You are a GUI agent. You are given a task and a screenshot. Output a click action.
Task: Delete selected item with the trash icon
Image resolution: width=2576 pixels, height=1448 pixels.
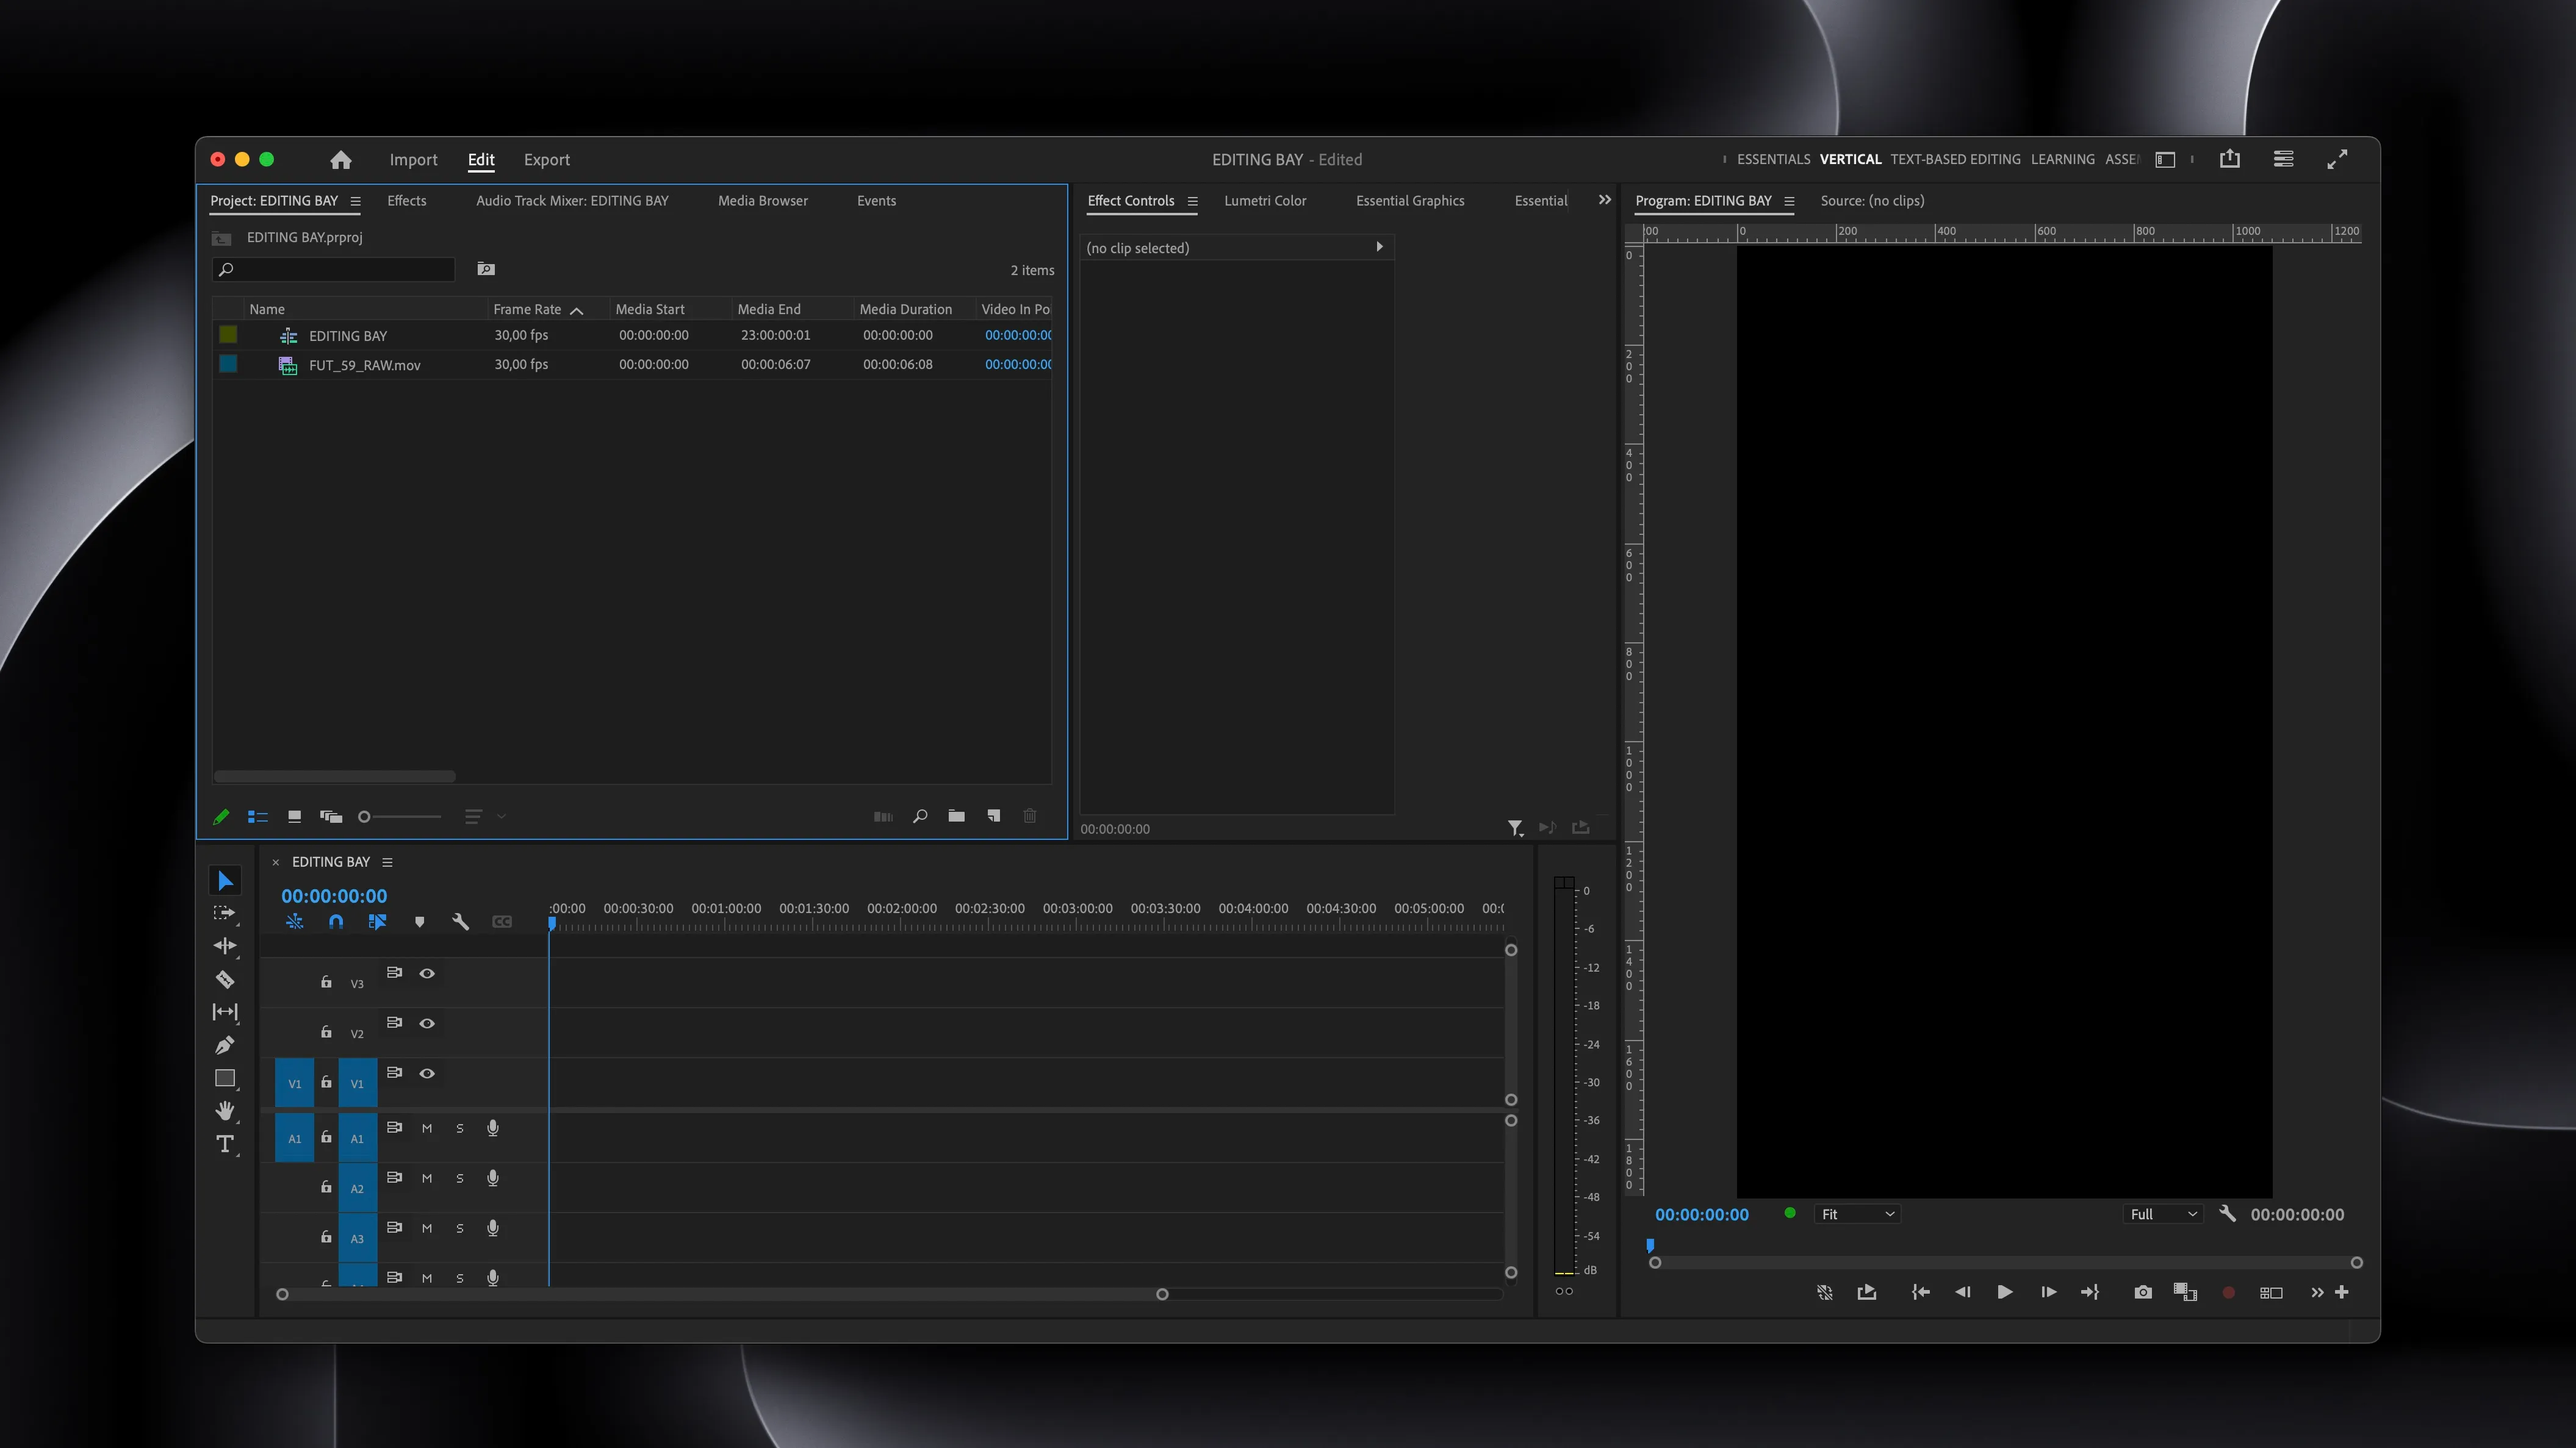[1030, 816]
